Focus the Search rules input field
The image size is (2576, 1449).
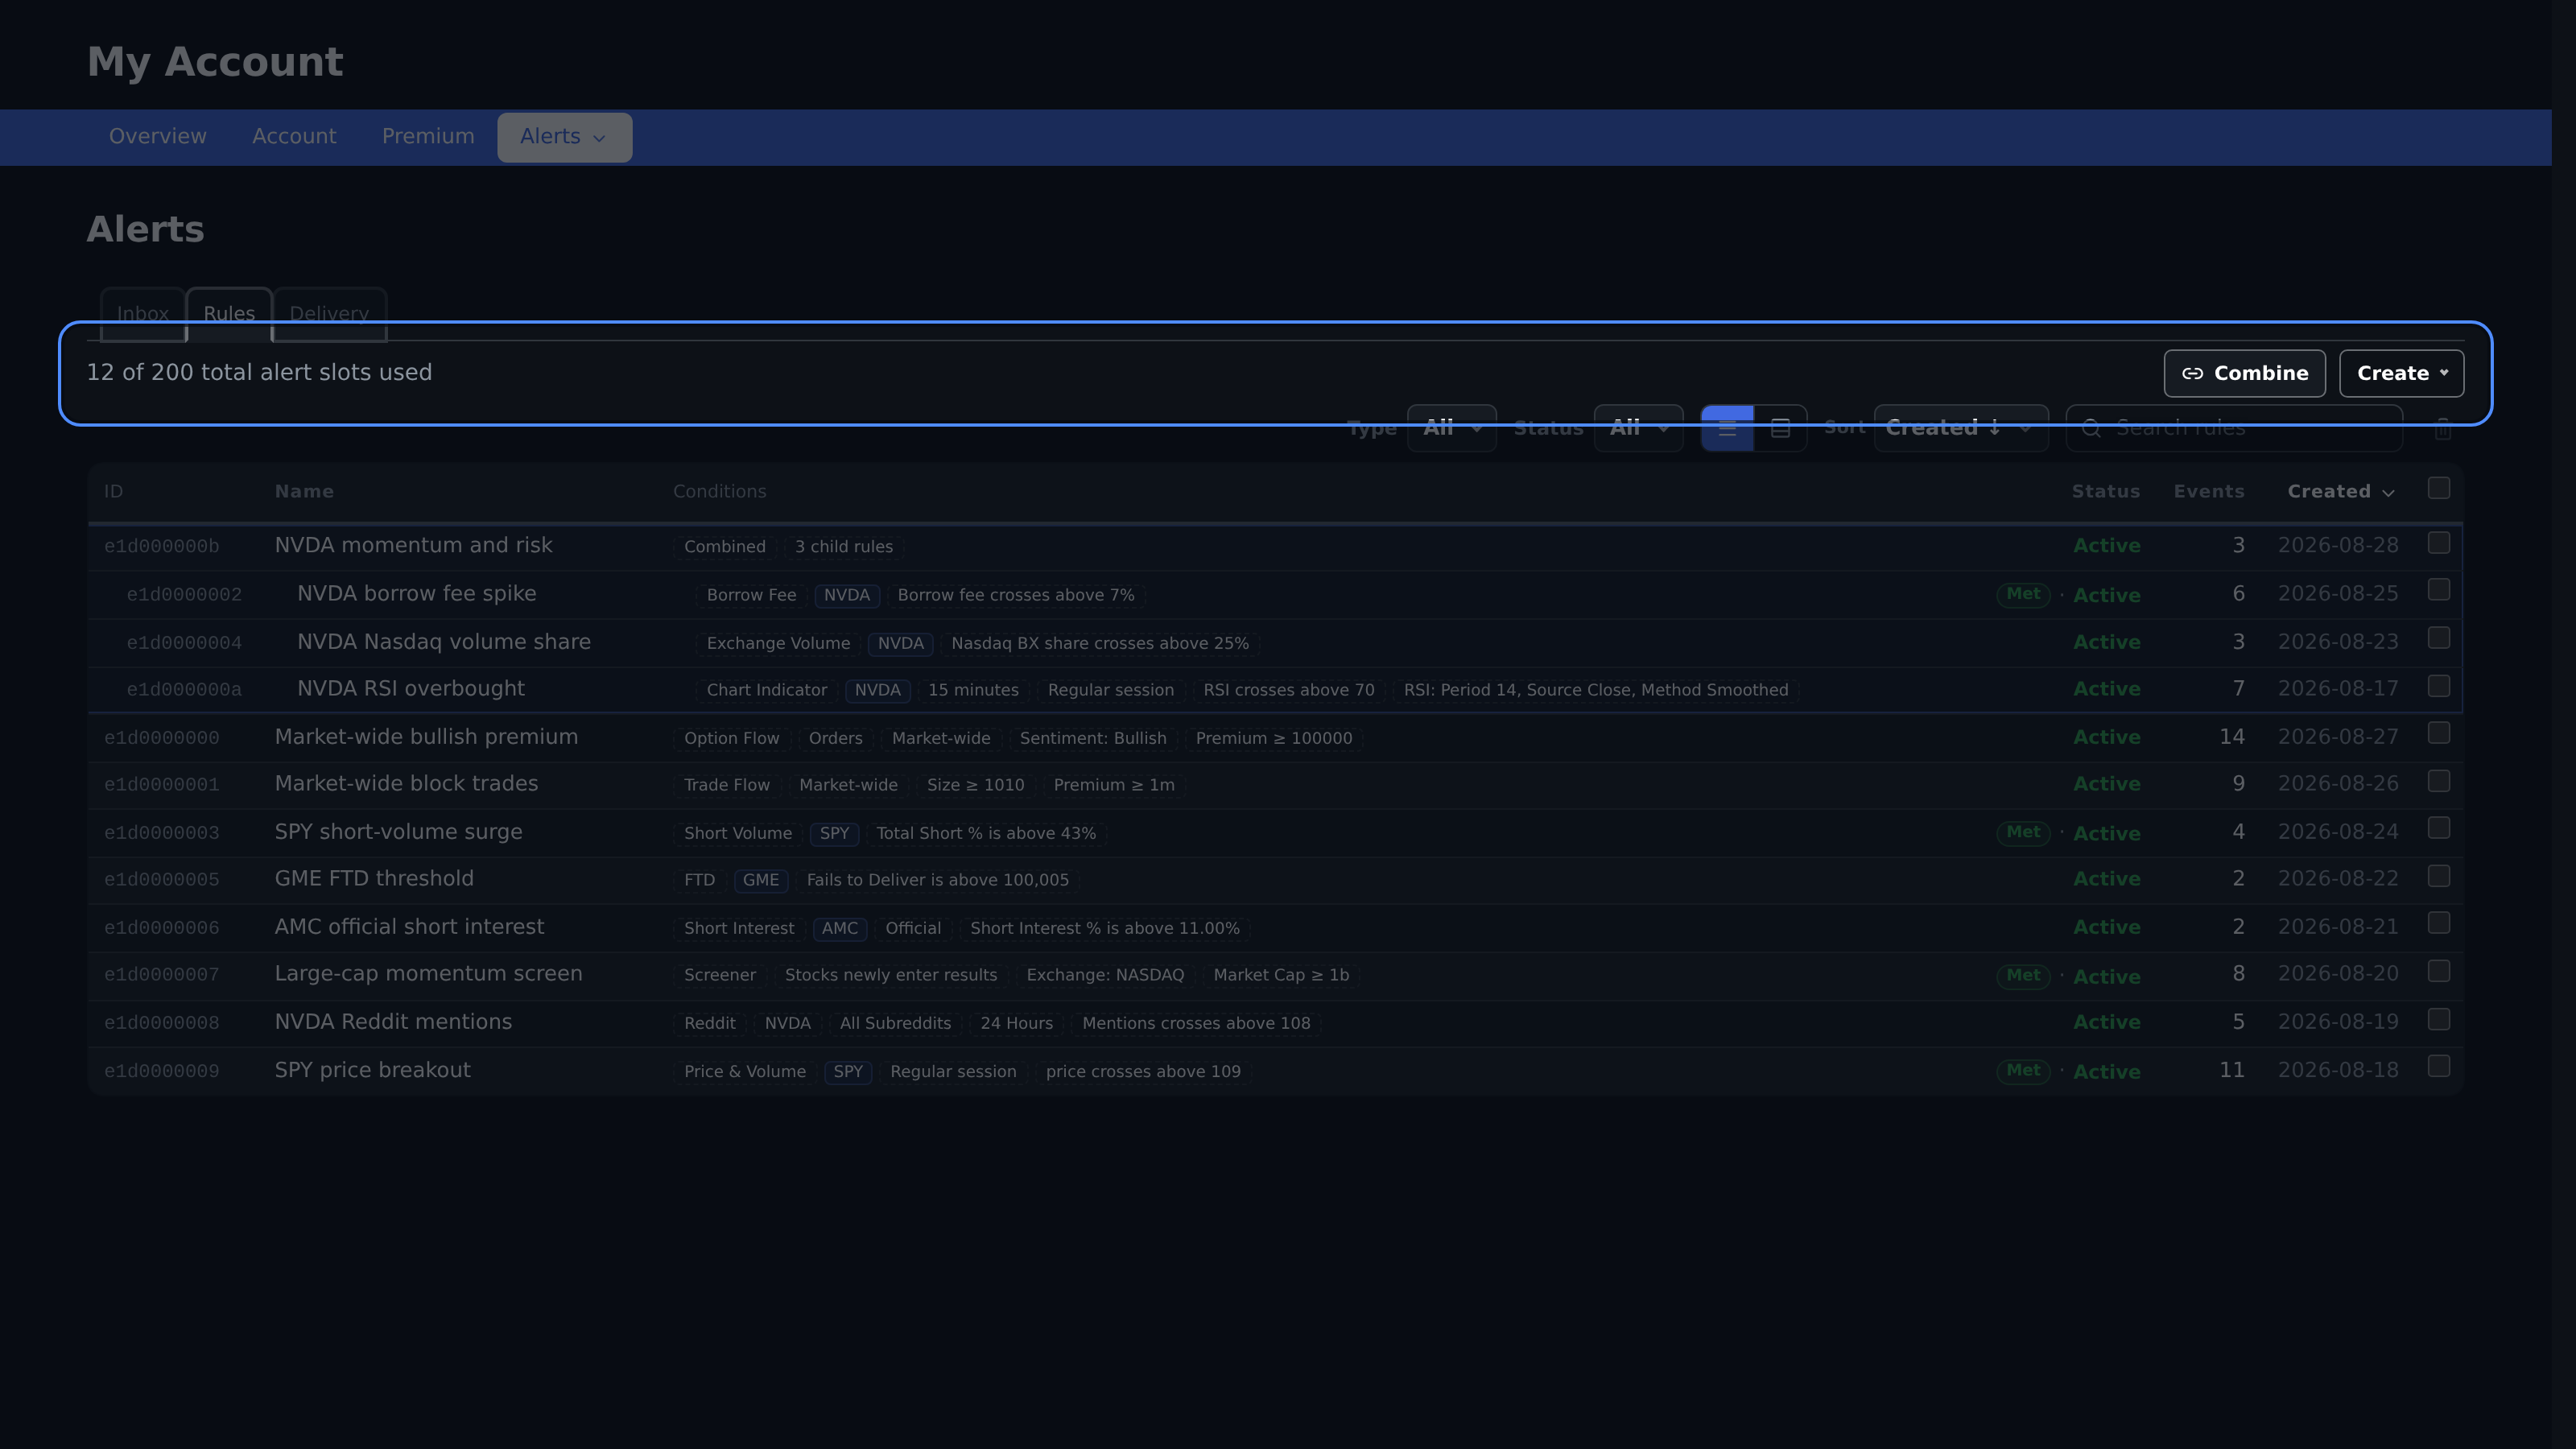pos(2234,428)
